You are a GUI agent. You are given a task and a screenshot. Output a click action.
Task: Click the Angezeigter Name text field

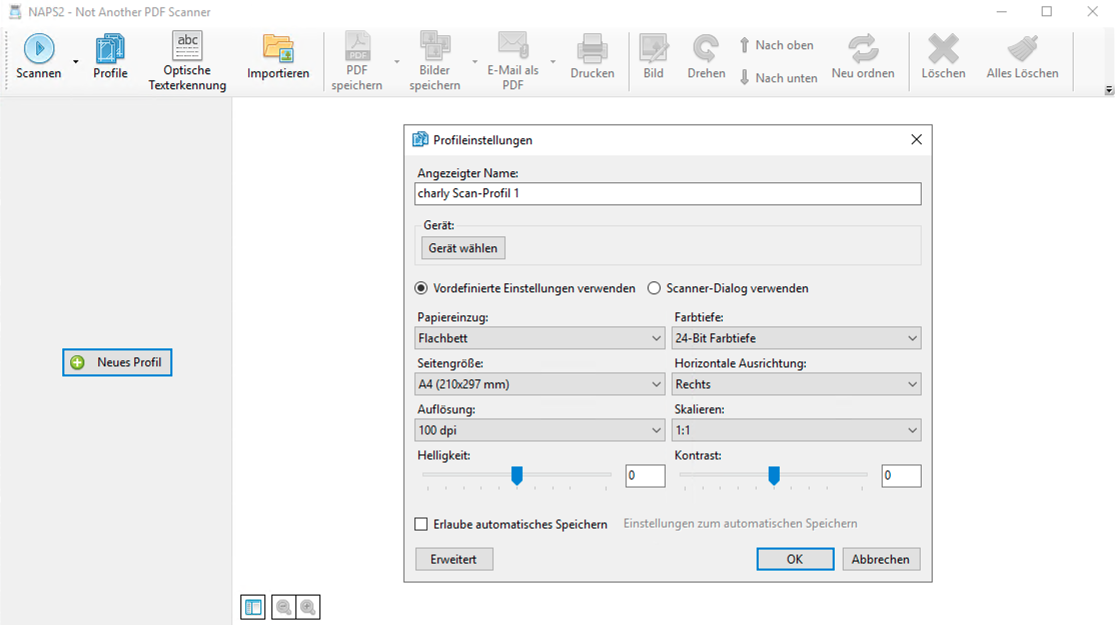pyautogui.click(x=668, y=194)
